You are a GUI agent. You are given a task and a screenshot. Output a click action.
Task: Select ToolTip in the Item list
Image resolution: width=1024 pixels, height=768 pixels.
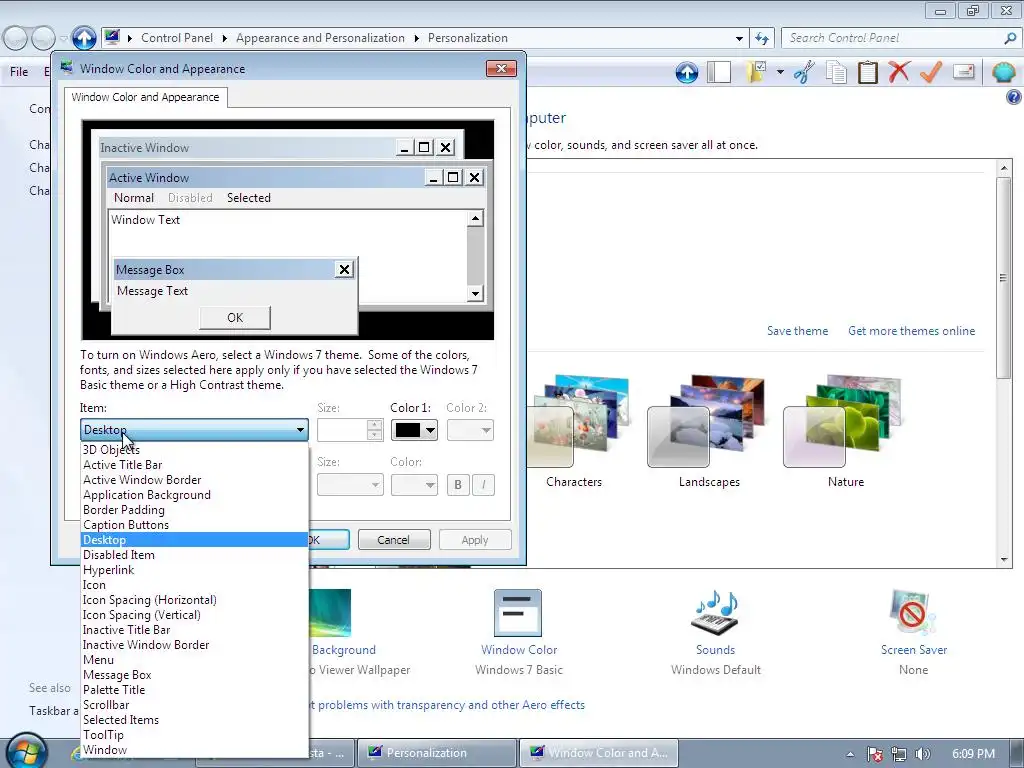tap(194, 735)
